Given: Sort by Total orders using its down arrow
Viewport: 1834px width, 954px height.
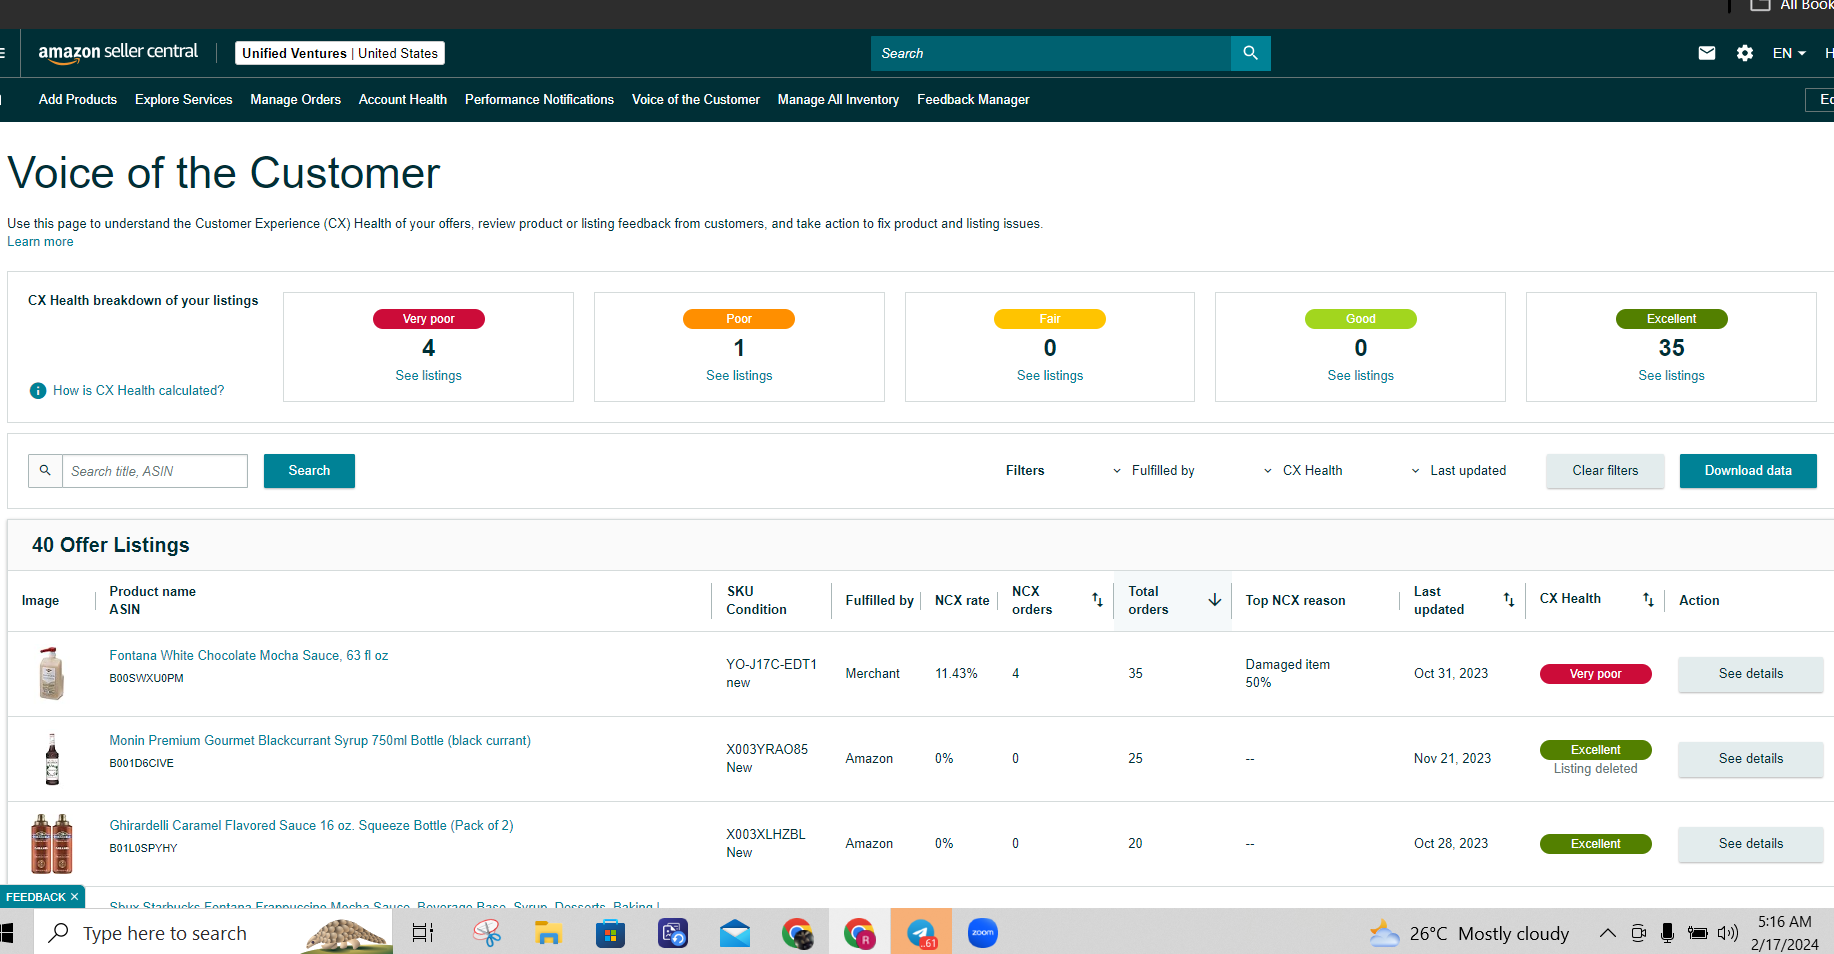Looking at the screenshot, I should click(x=1215, y=600).
